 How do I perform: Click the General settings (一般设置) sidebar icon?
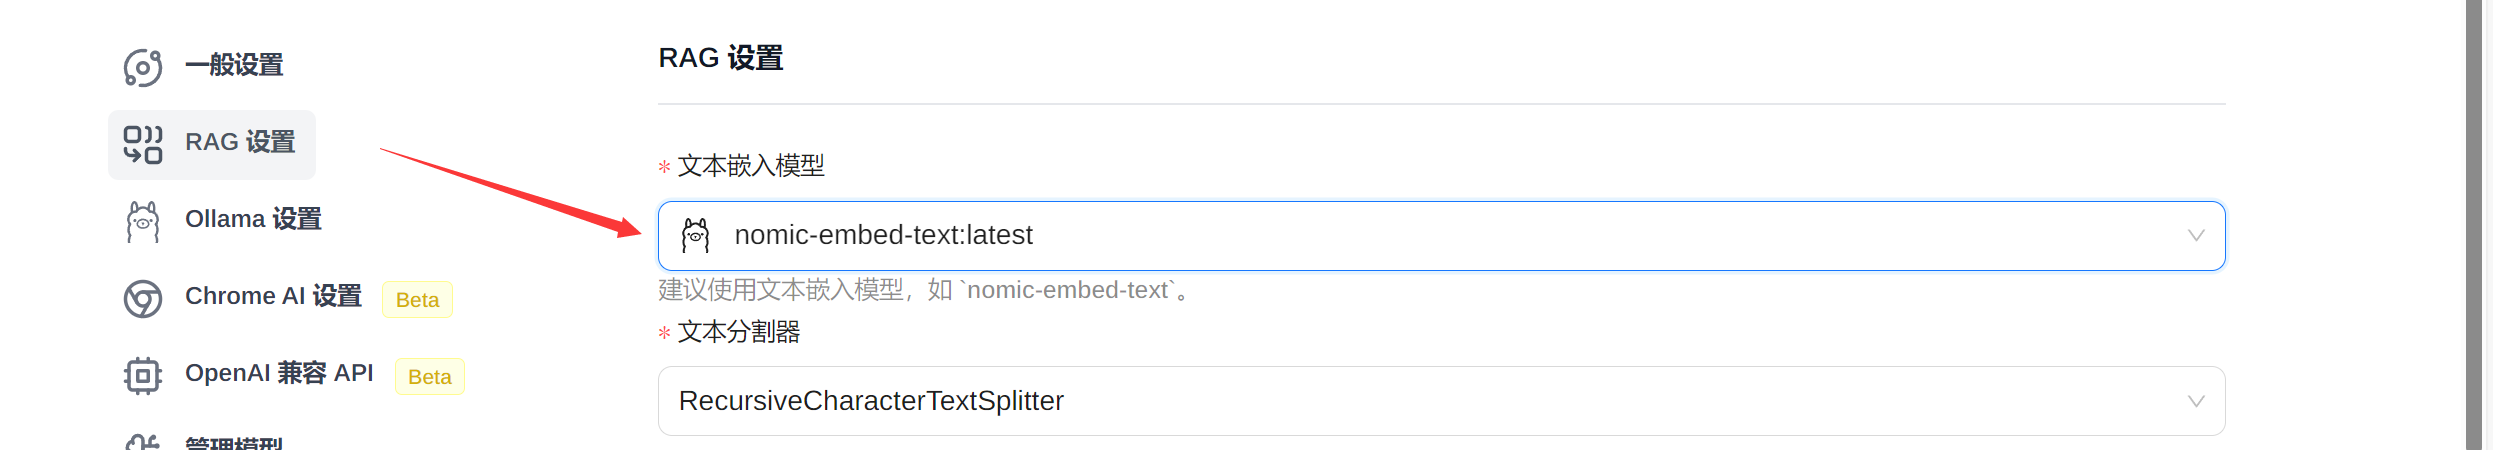142,67
